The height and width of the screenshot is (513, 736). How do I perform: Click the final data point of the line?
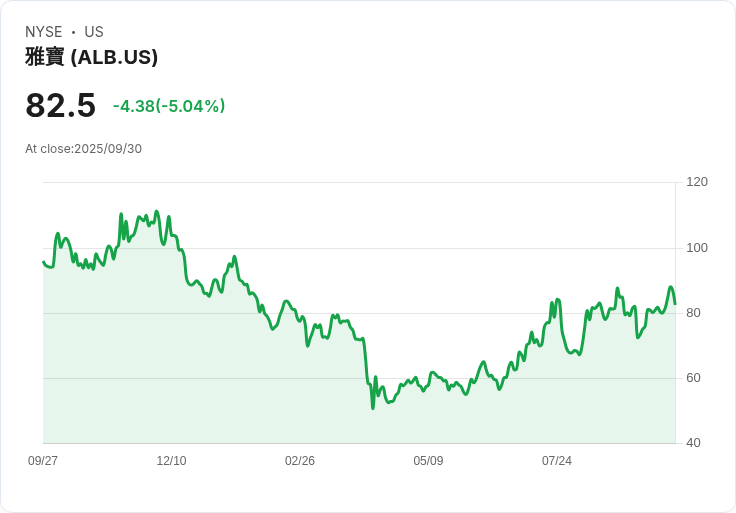point(675,304)
